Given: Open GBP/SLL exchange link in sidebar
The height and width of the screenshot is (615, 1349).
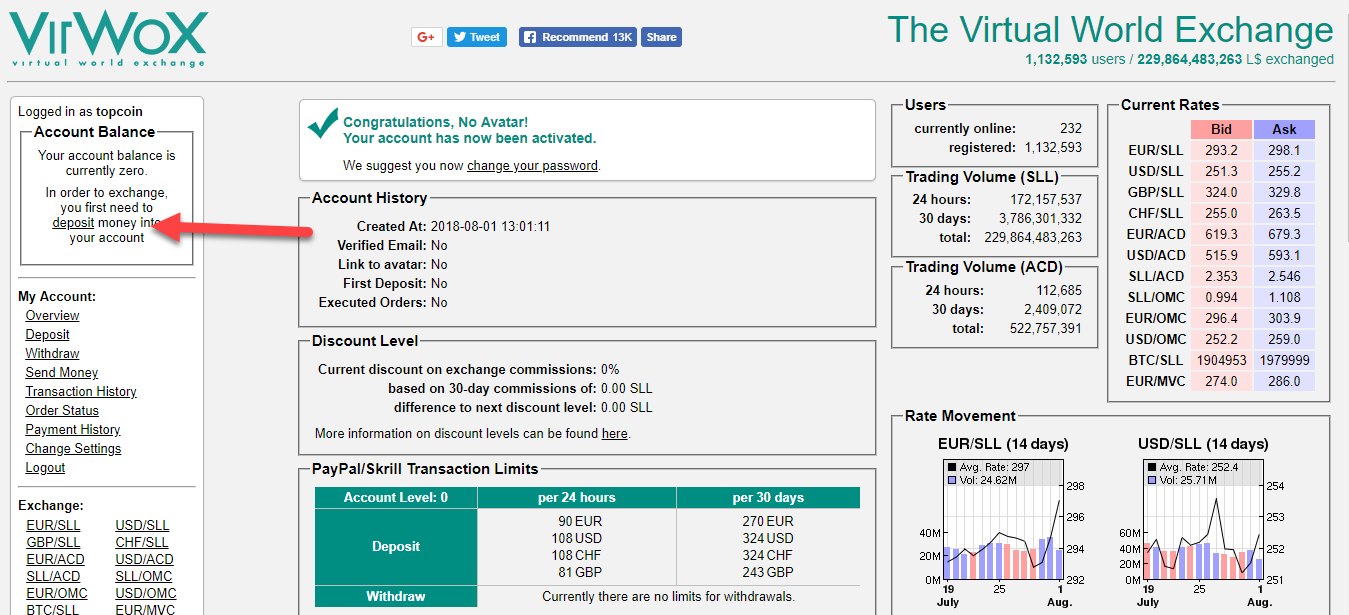Looking at the screenshot, I should tap(55, 542).
